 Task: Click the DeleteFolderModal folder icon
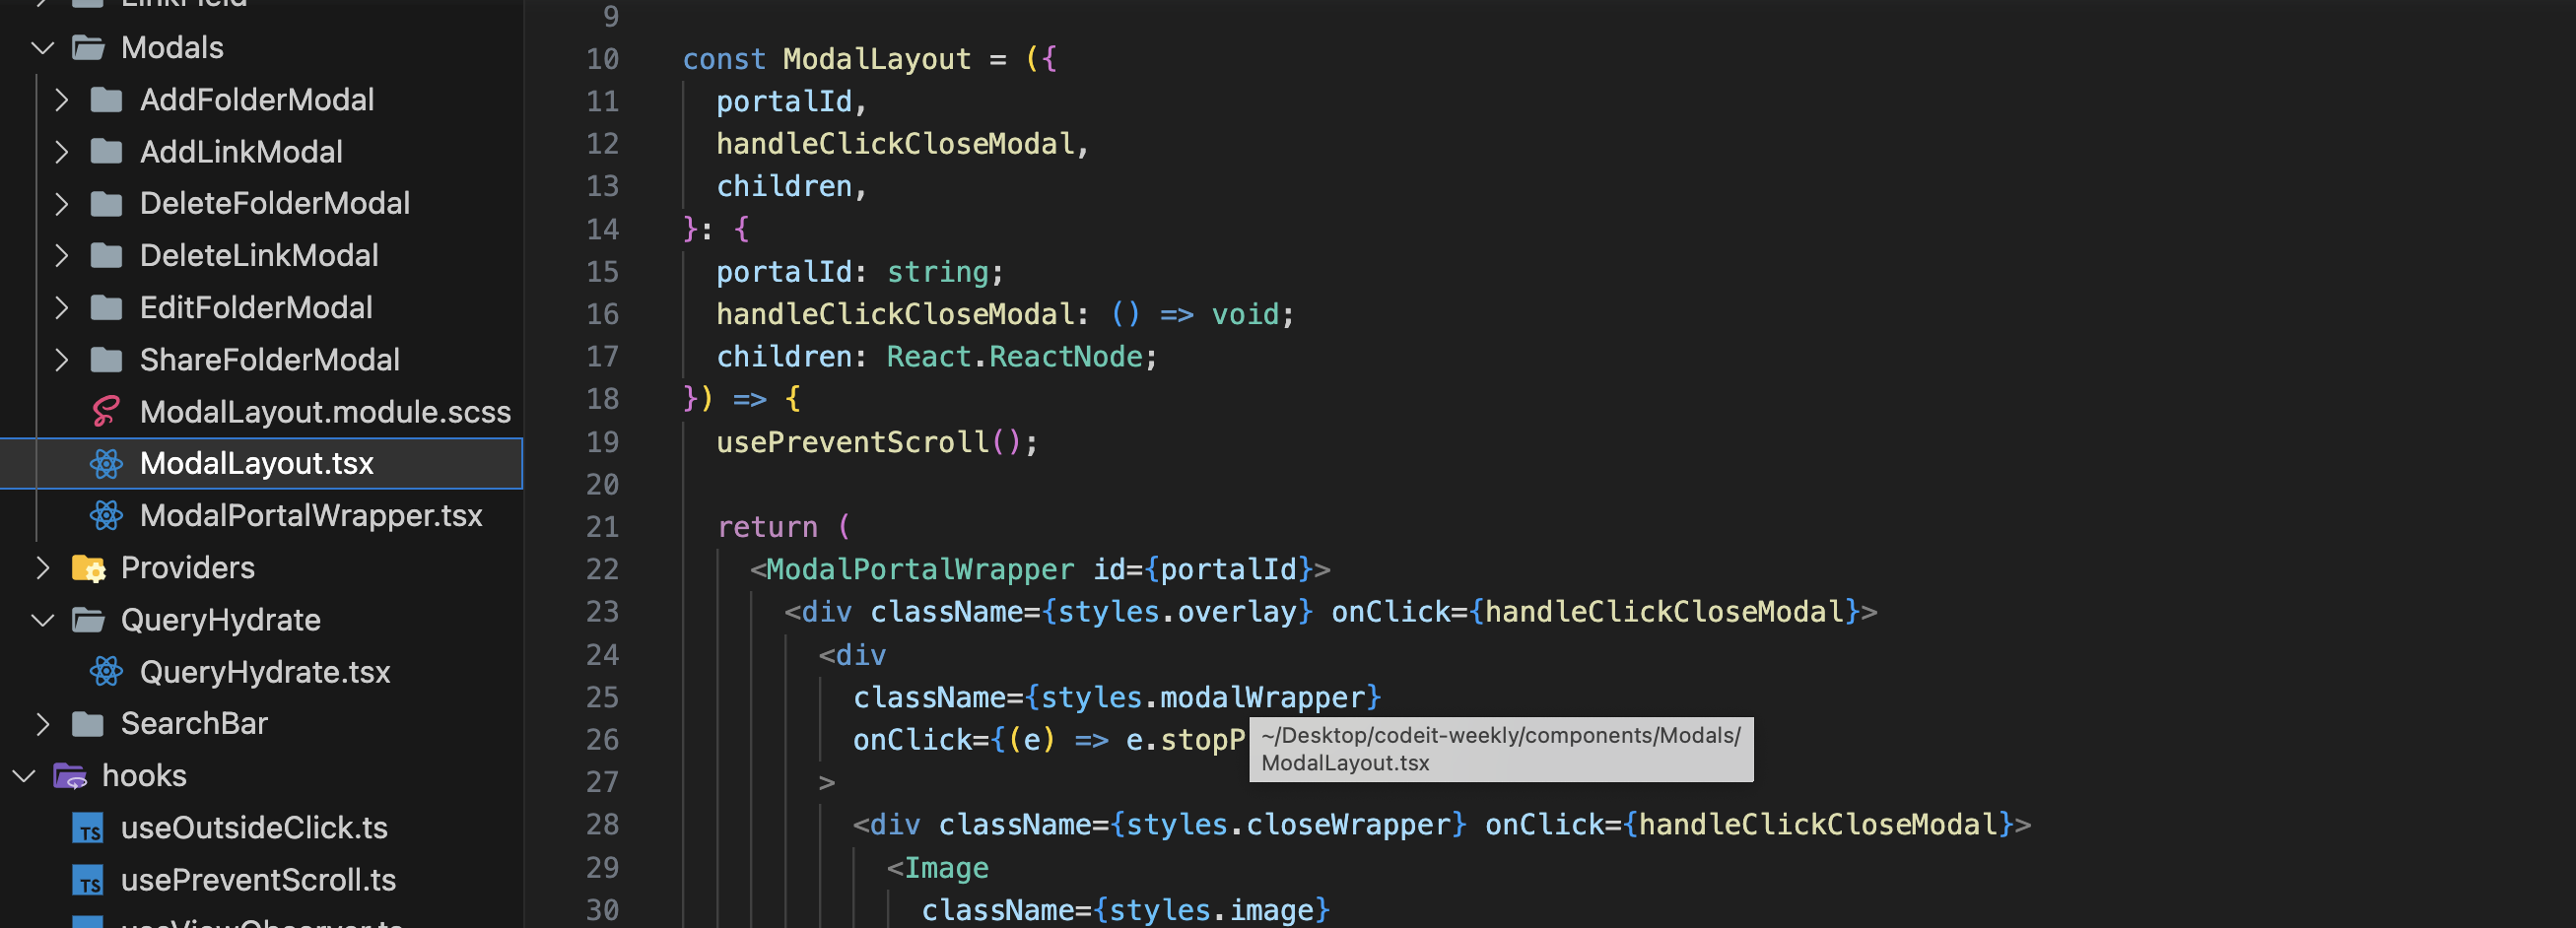(106, 204)
